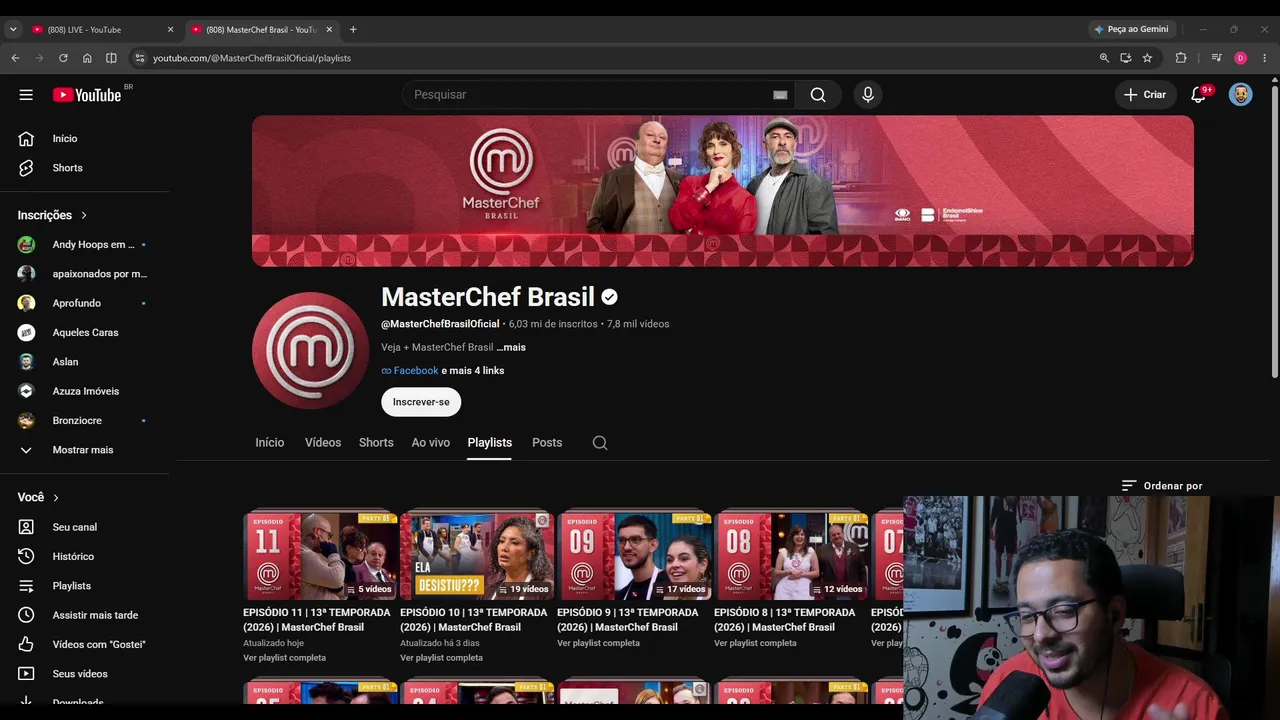Screen dimensions: 1280x720
Task: Open Episódio 9 playlist thumbnail
Action: coord(634,555)
